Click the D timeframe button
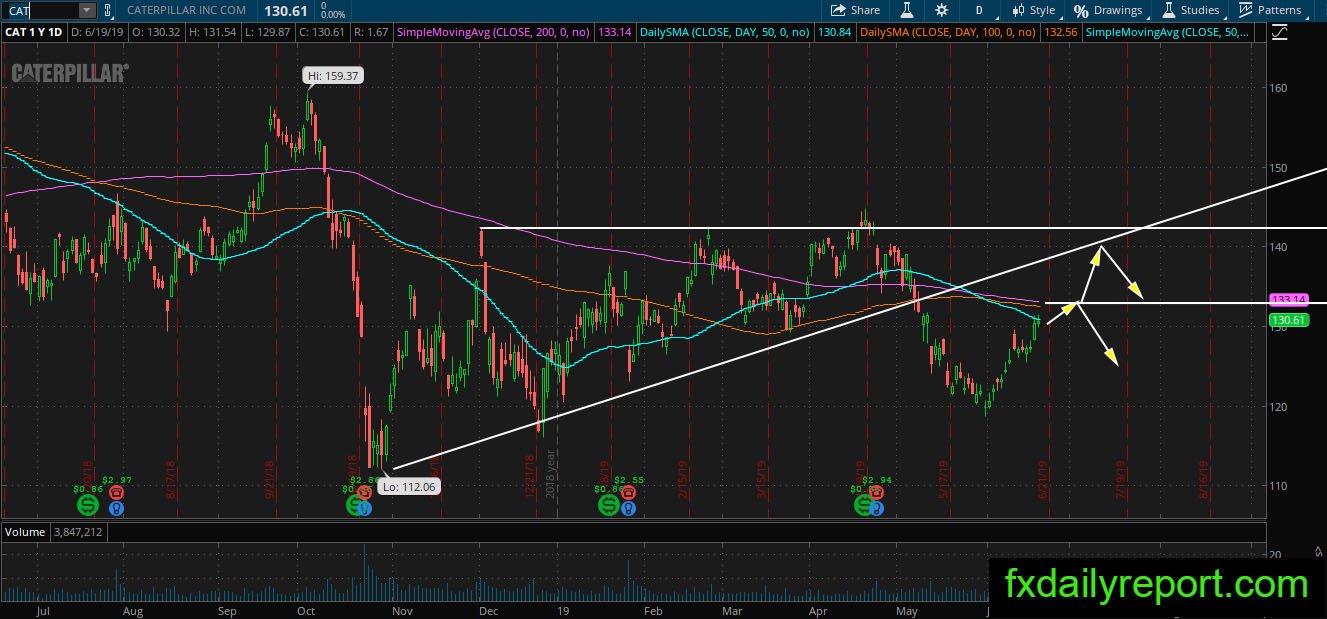 (x=979, y=10)
